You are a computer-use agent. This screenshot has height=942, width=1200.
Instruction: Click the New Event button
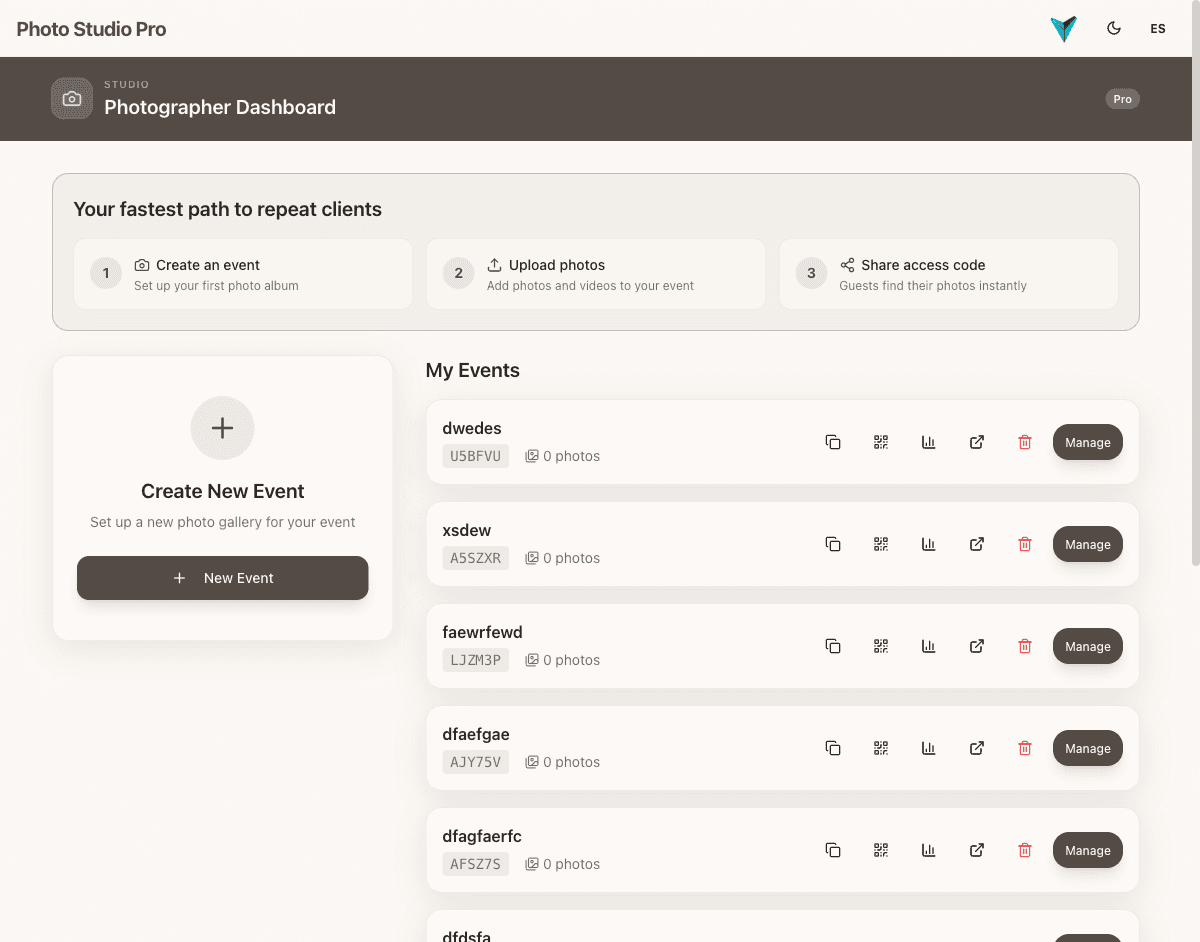(x=222, y=578)
